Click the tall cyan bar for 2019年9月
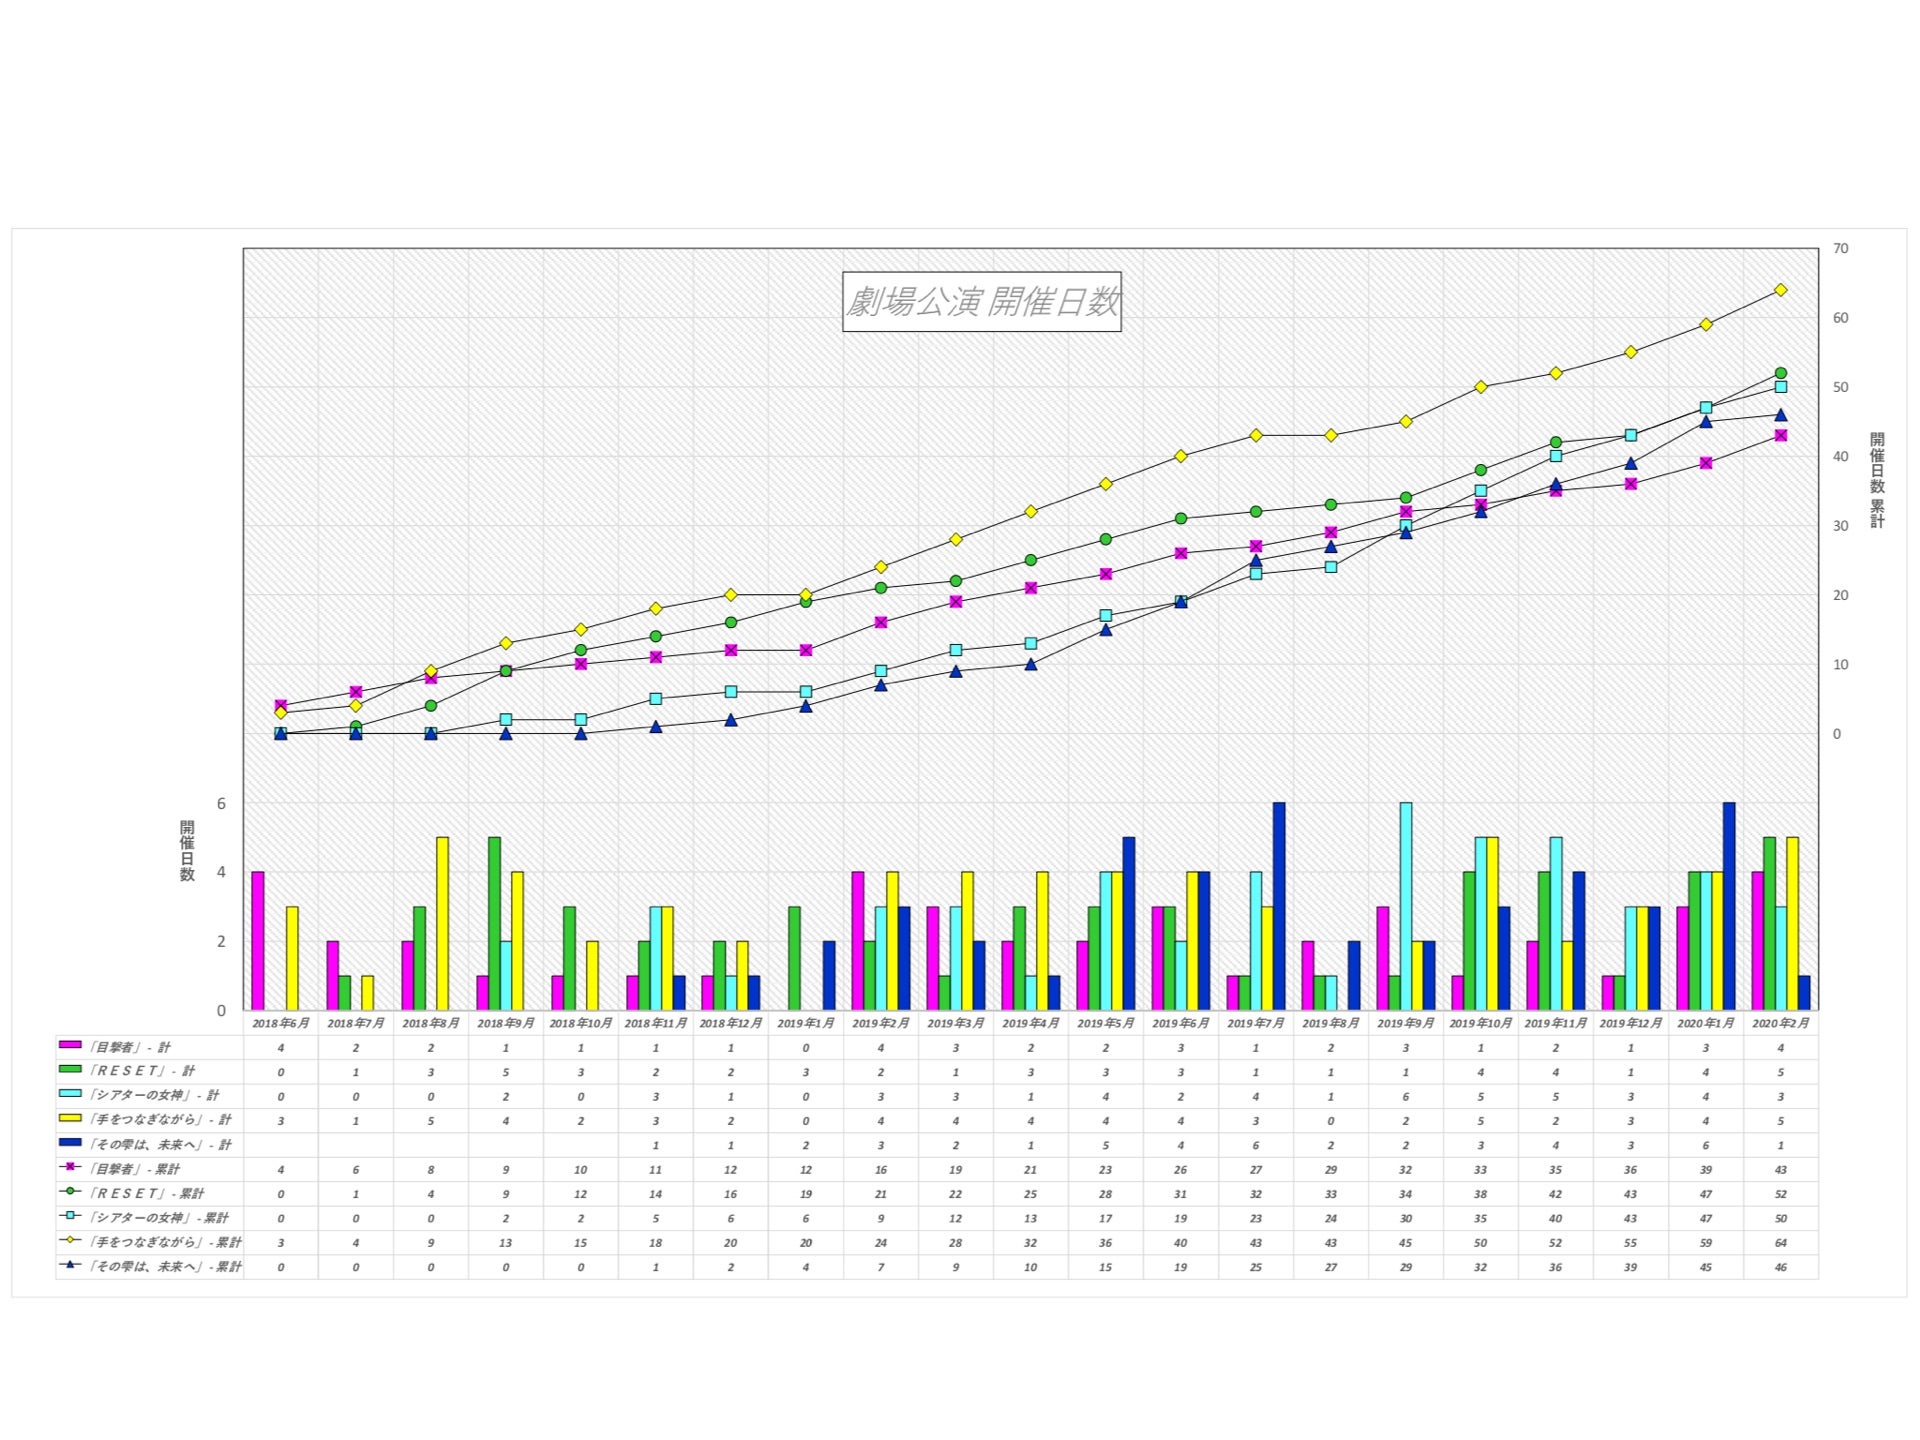 point(1405,905)
